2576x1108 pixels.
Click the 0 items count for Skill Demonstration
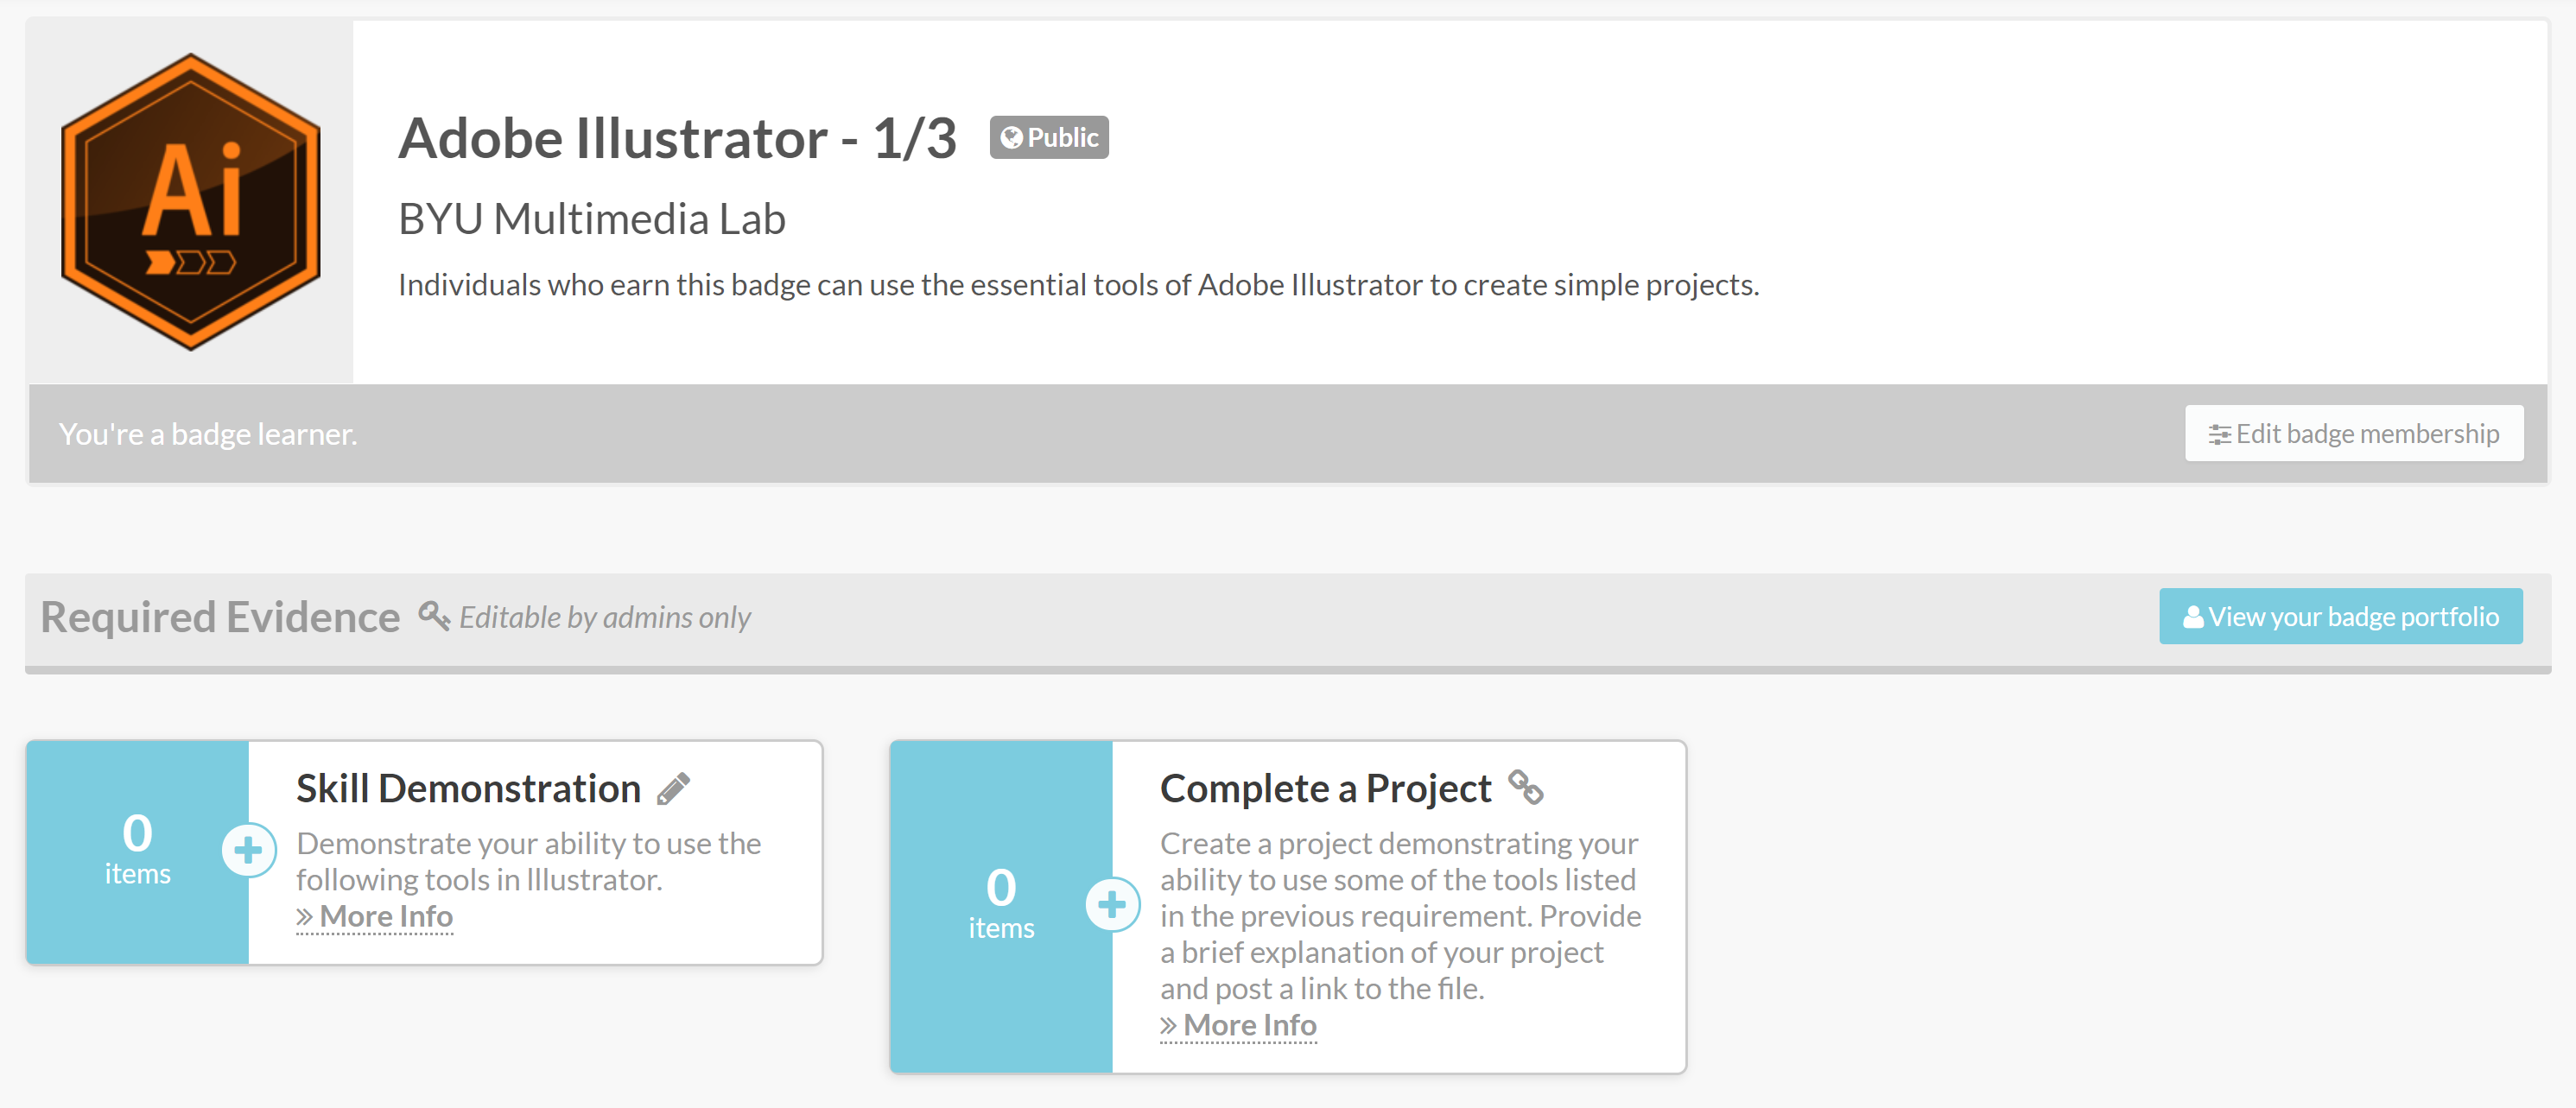(x=138, y=850)
